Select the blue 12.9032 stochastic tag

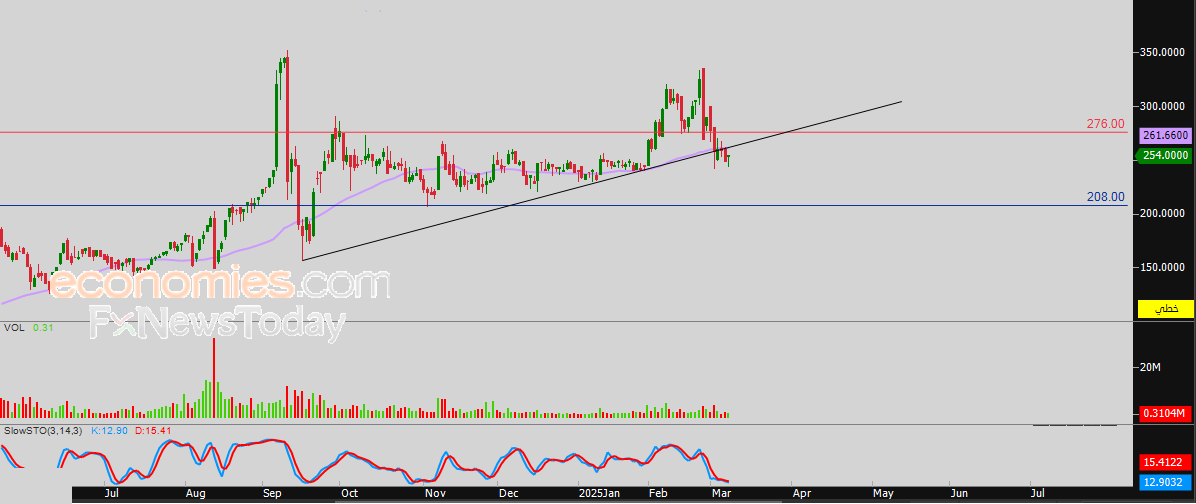1164,482
